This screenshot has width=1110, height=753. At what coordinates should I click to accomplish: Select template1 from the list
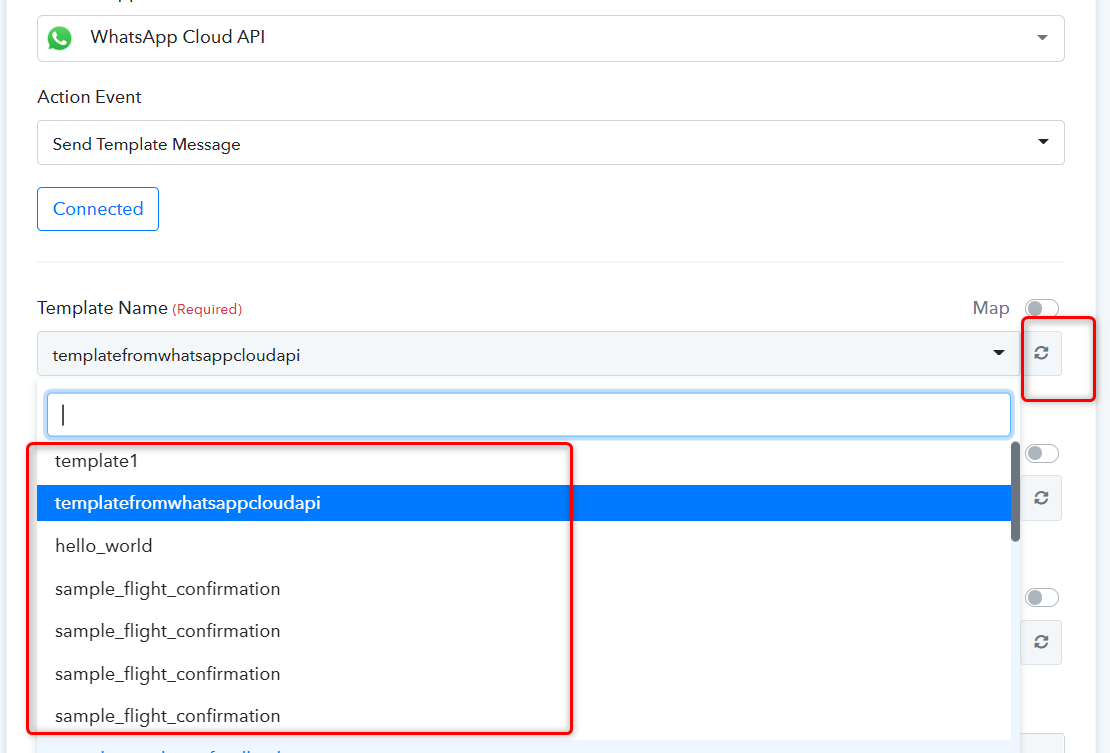tap(524, 461)
